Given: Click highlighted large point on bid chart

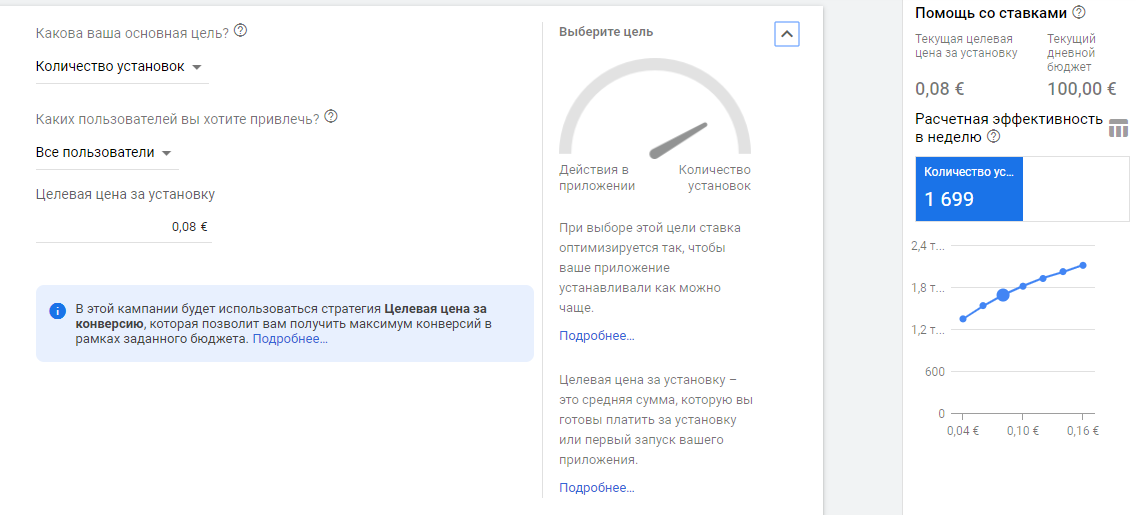Looking at the screenshot, I should click(1003, 295).
